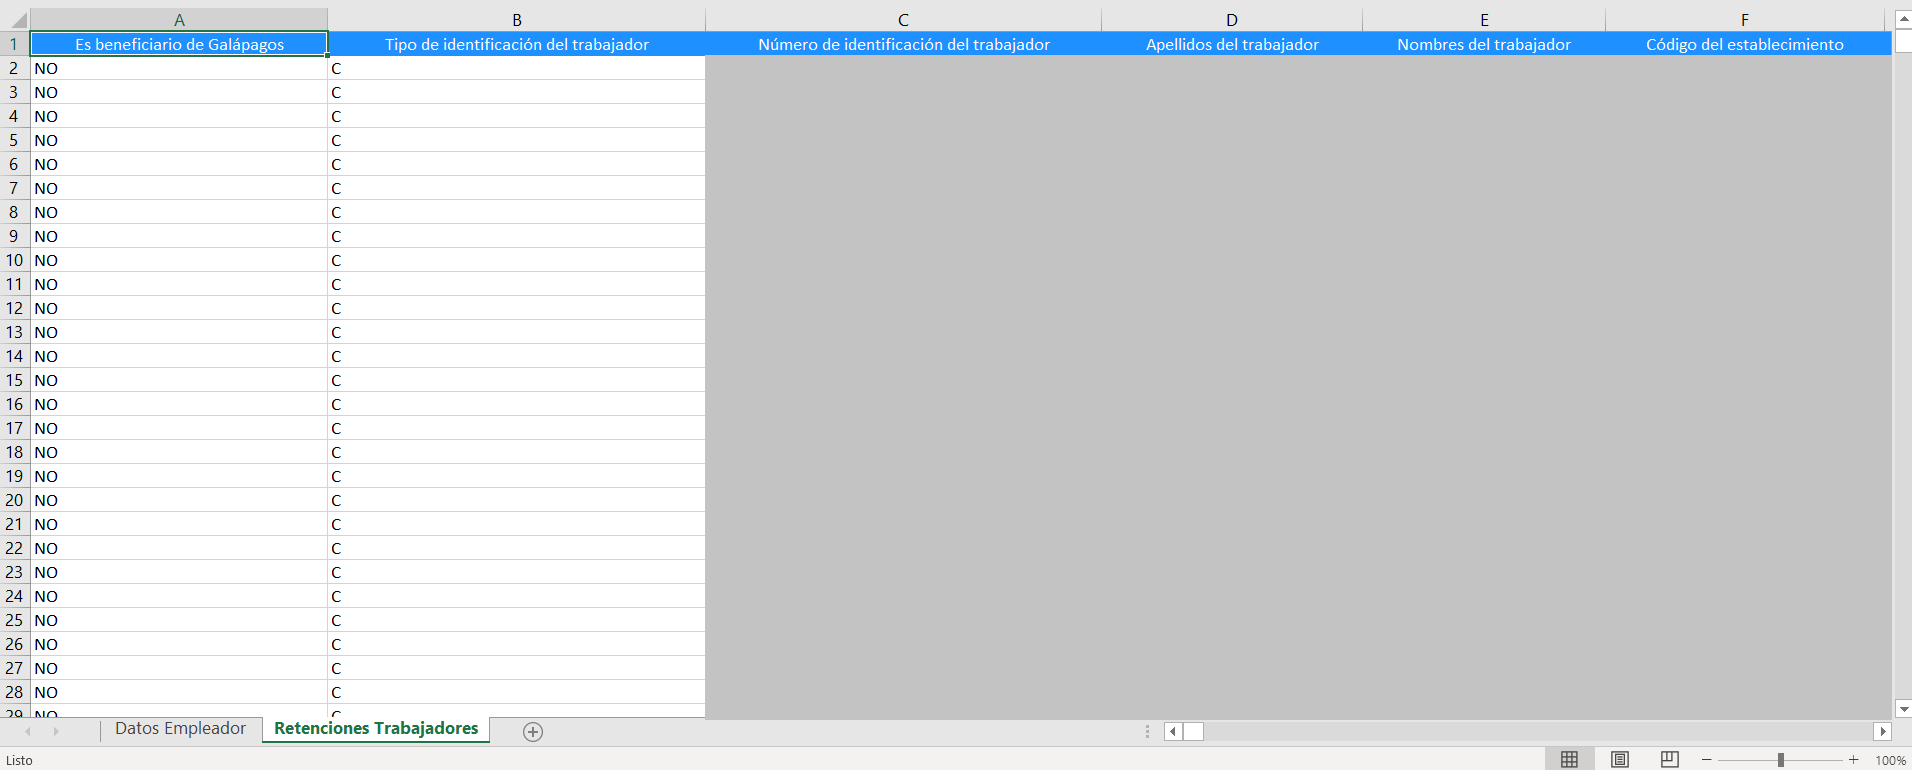Screen dimensions: 1912x770
Task: Select 'Código del establecimiento' header cell
Action: coord(1745,44)
